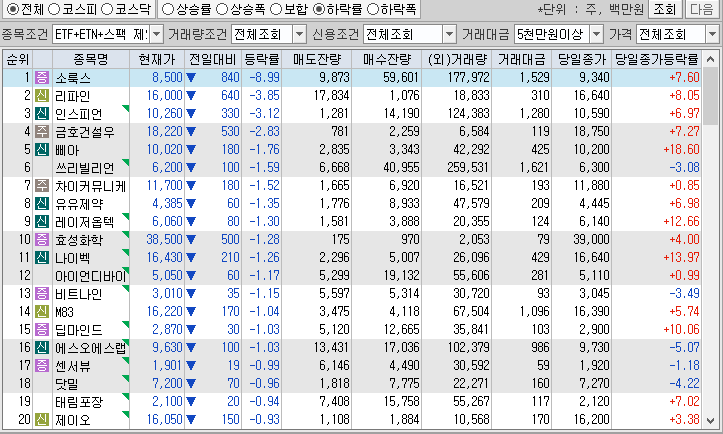Click the 증 badge beside 비트나인
This screenshot has width=723, height=434.
[x=42, y=293]
